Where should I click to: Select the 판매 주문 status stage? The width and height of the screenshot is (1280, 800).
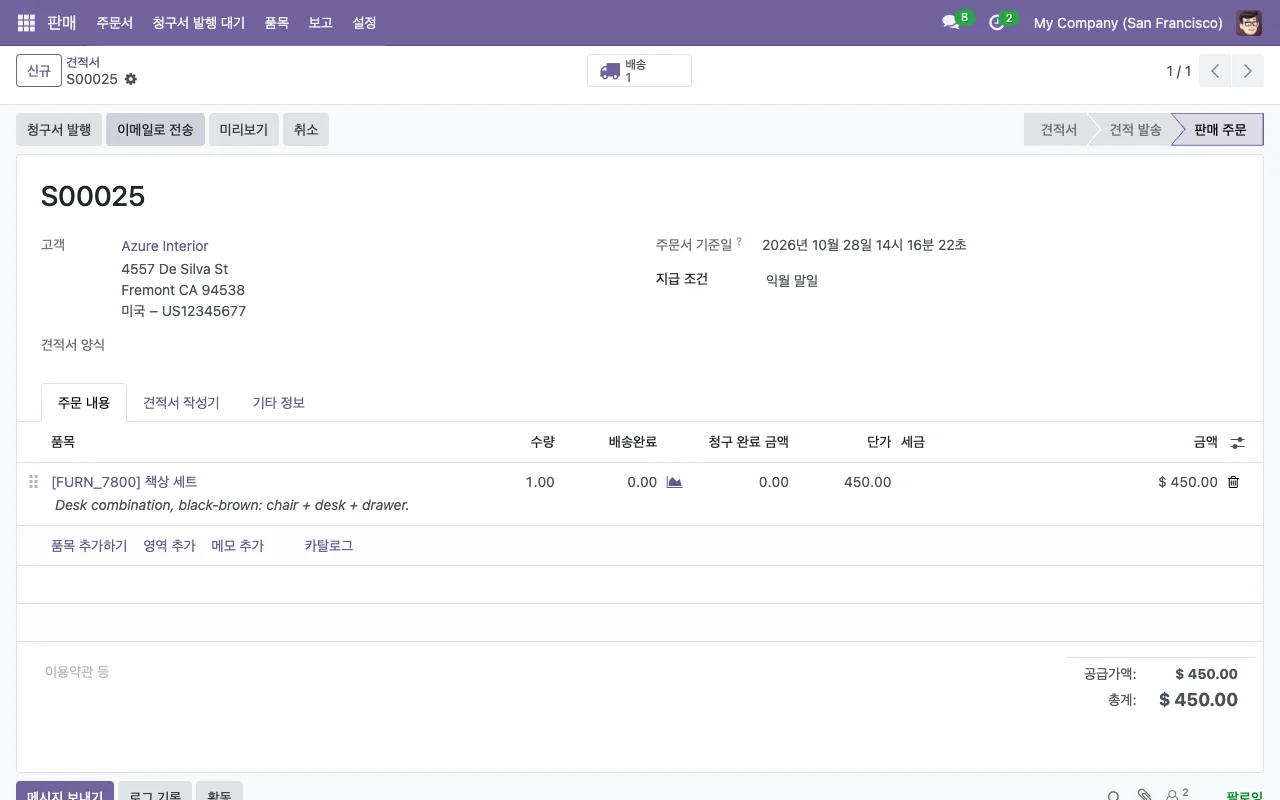(1220, 130)
